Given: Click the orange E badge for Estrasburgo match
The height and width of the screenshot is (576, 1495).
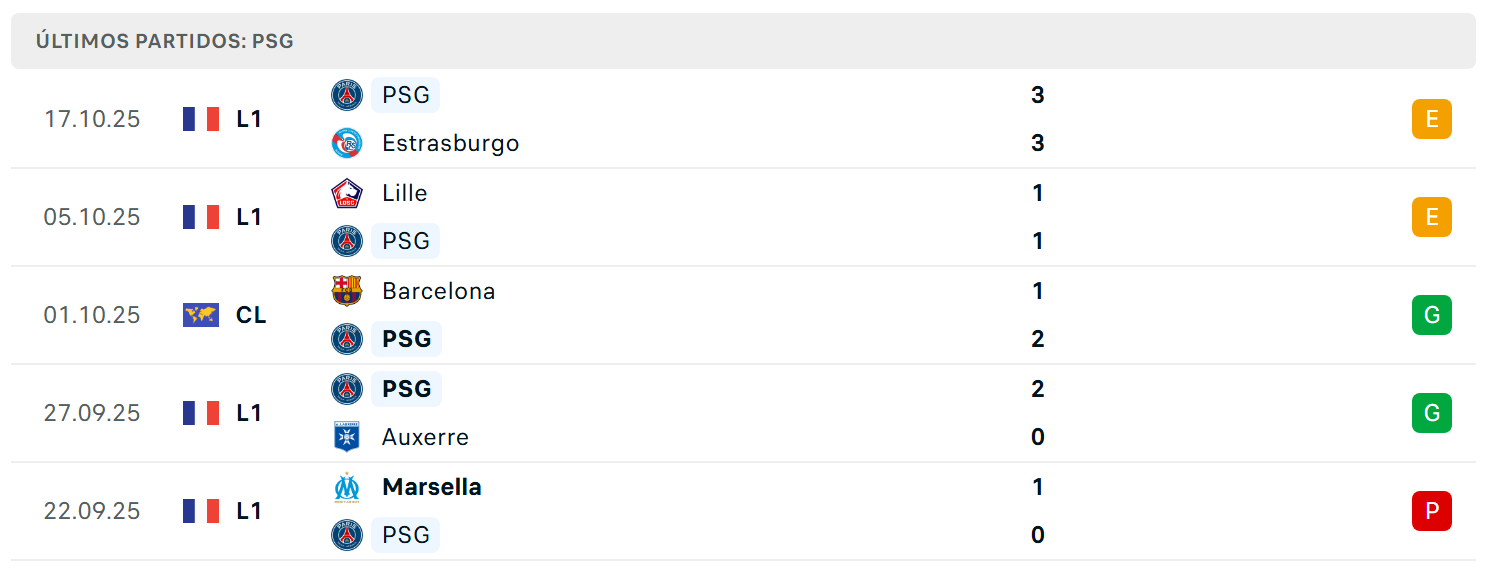Looking at the screenshot, I should (1432, 119).
